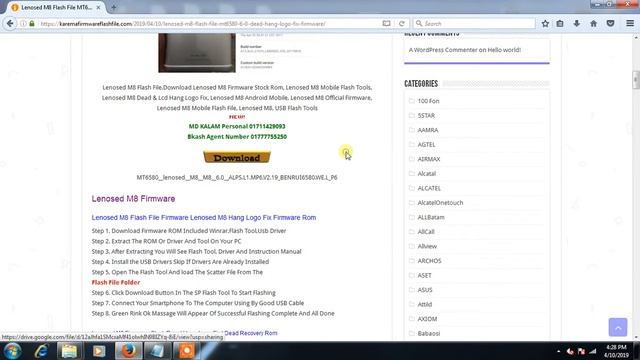
Task: Click the yellow Download button
Action: pyautogui.click(x=237, y=157)
